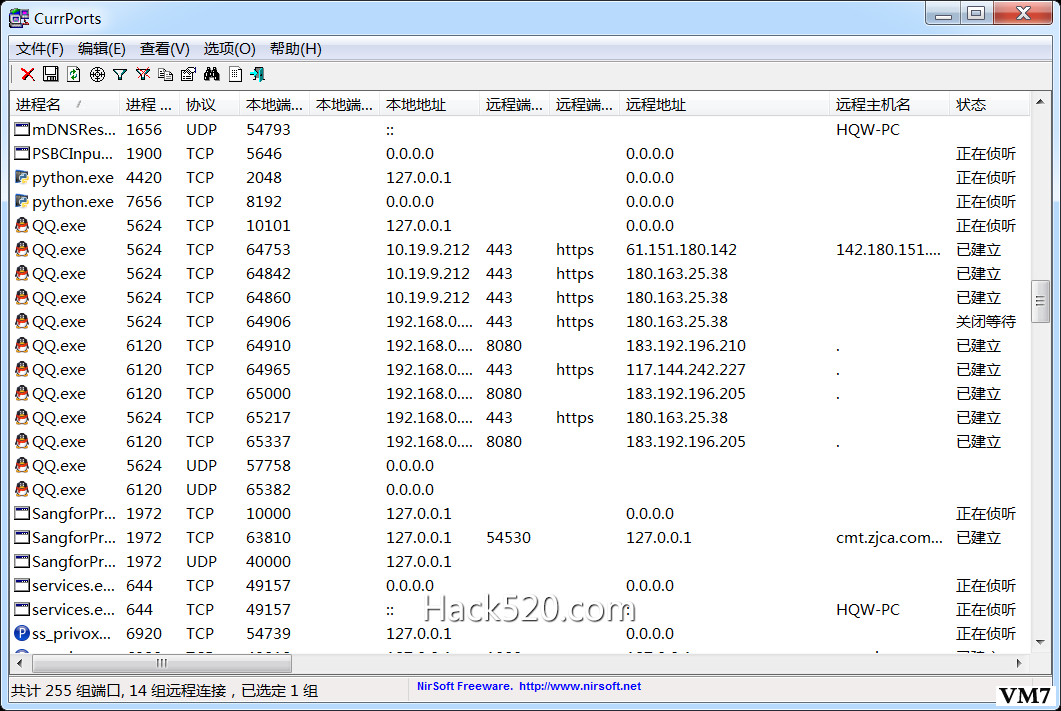This screenshot has width=1061, height=711.
Task: Click the penguin icon of QQ.exe port 57758
Action: click(x=22, y=465)
